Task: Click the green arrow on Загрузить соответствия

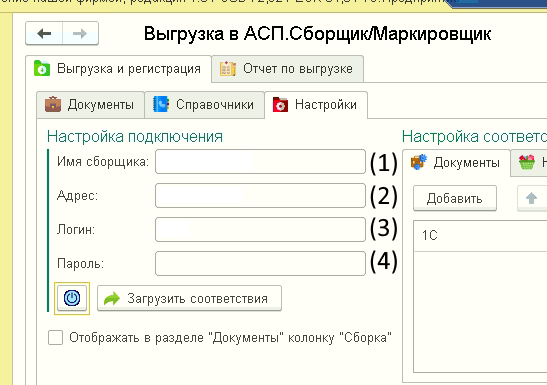Action: click(x=112, y=299)
